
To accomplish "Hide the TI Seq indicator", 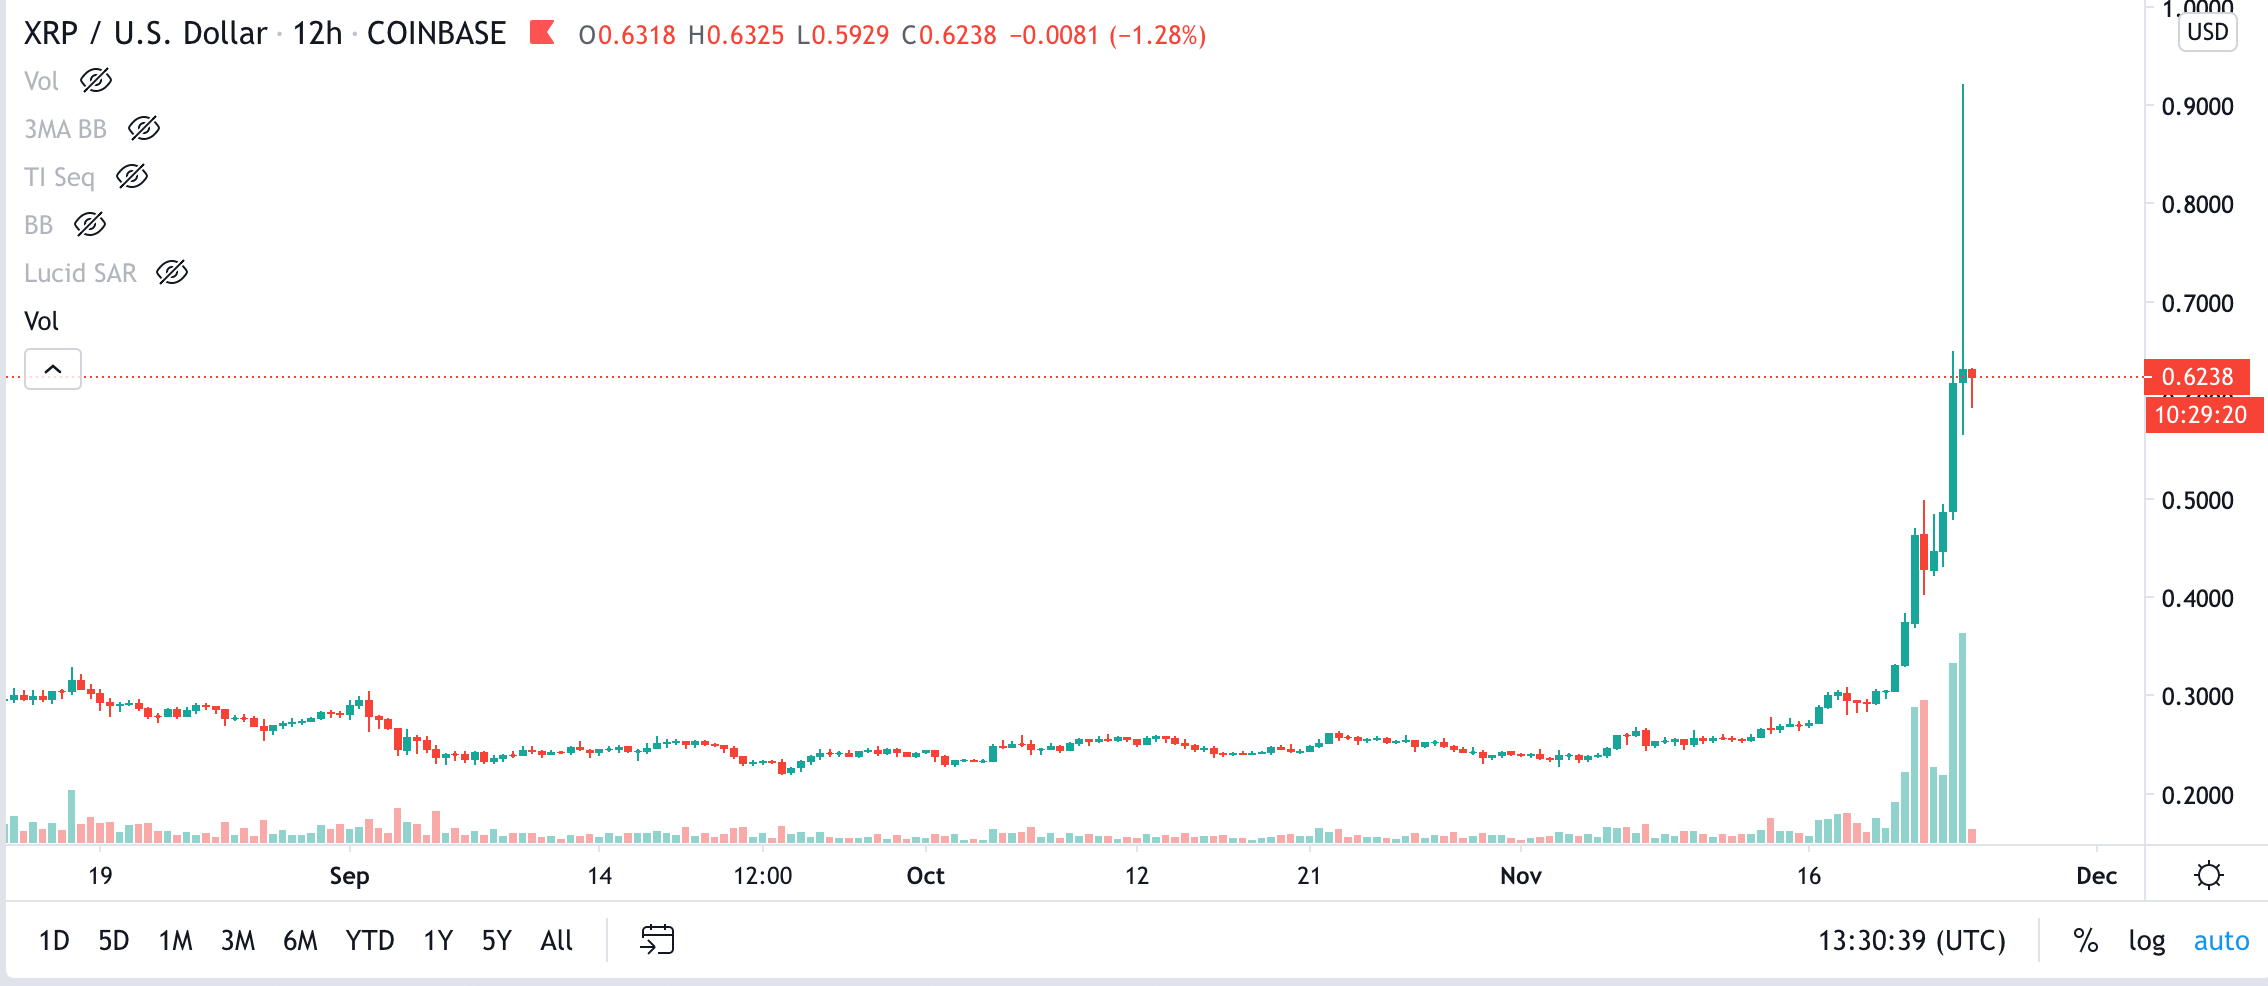I will [x=131, y=176].
